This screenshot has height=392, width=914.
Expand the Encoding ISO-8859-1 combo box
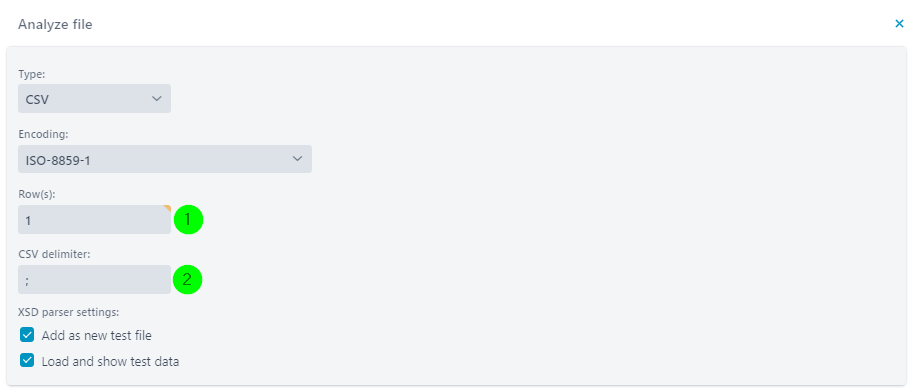click(165, 159)
